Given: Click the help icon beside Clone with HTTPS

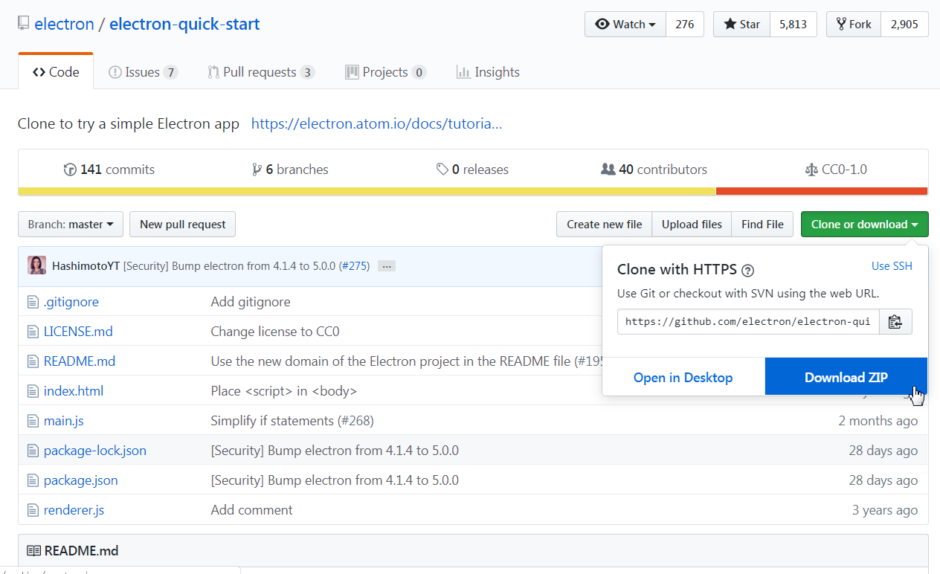Looking at the screenshot, I should click(748, 270).
